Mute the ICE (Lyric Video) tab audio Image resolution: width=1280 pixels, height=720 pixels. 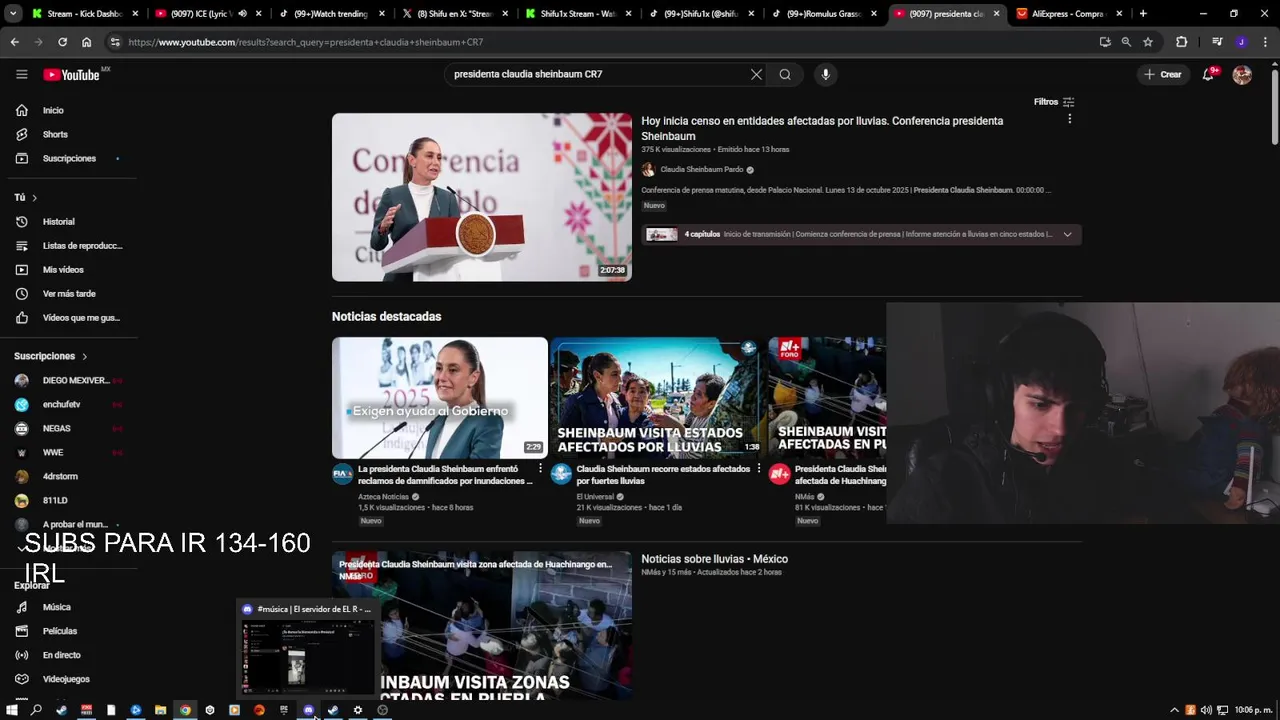click(x=242, y=14)
